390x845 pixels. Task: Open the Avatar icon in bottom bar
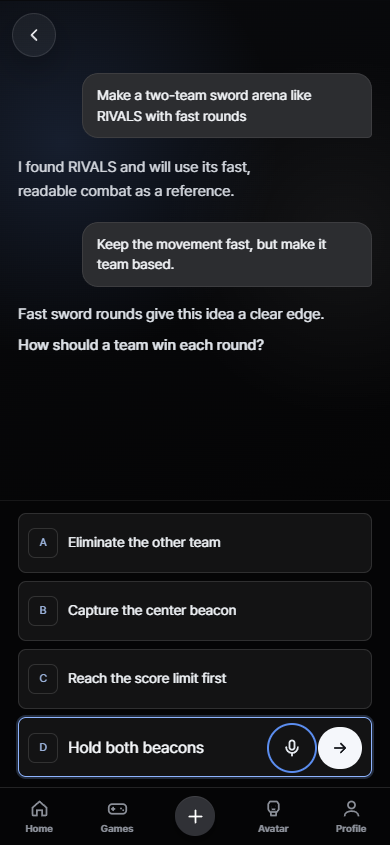click(273, 808)
